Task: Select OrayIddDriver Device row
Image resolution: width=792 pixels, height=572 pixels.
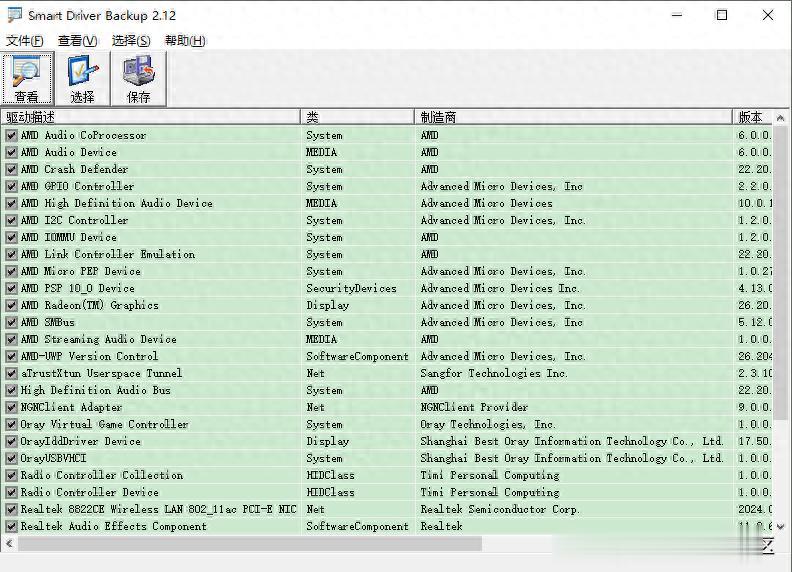Action: tap(386, 442)
